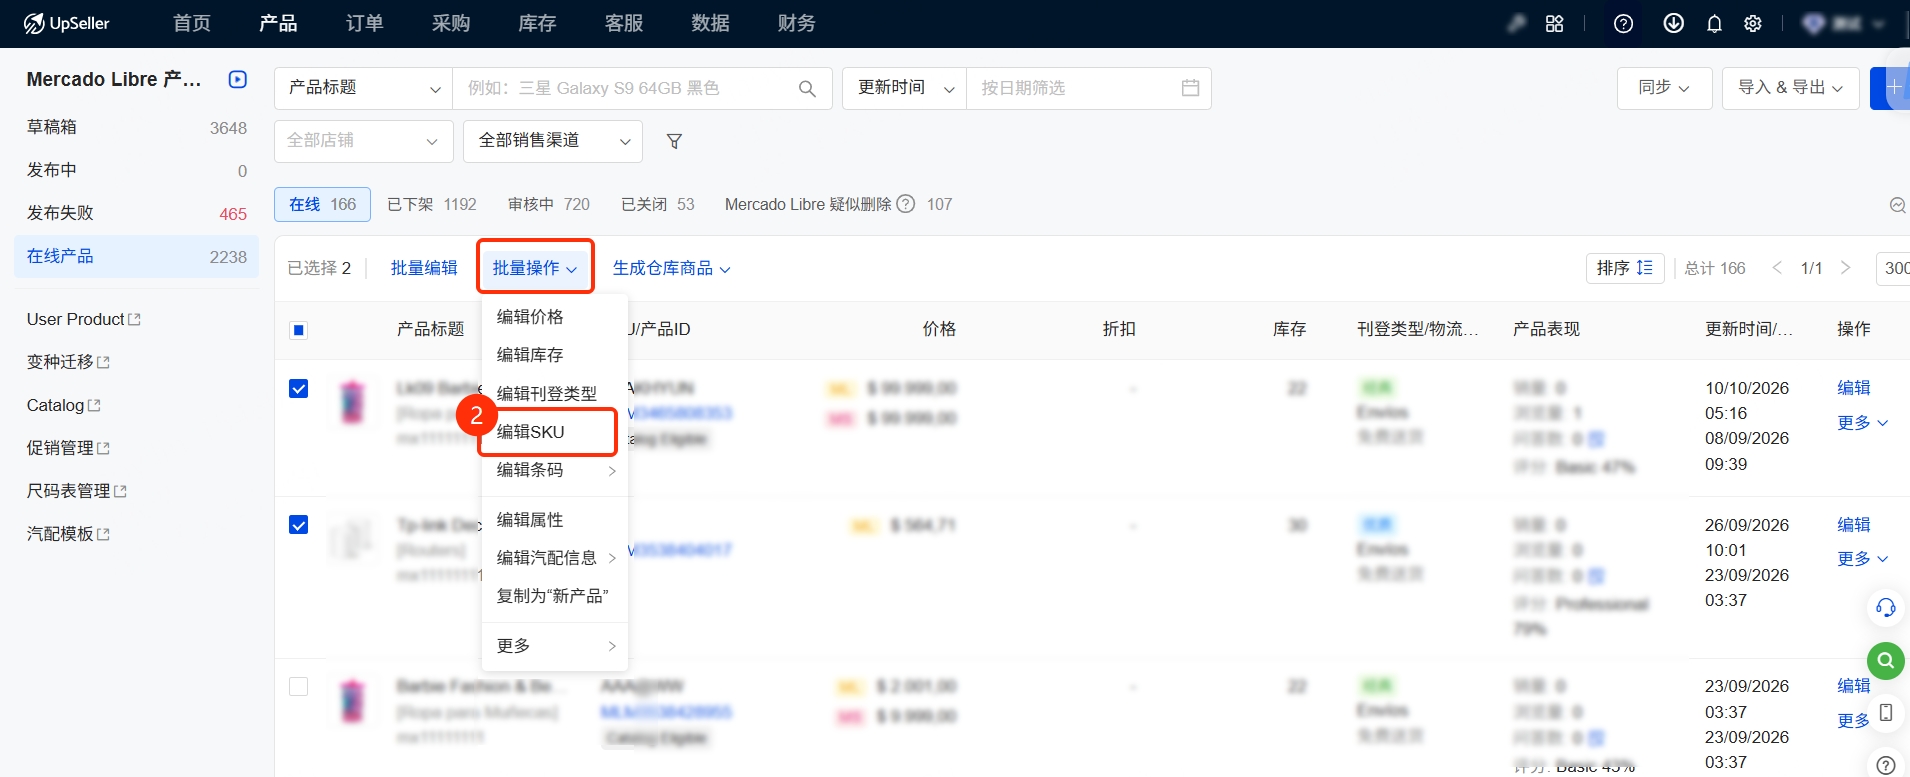Go to next page arrow
The width and height of the screenshot is (1910, 777).
[1846, 268]
